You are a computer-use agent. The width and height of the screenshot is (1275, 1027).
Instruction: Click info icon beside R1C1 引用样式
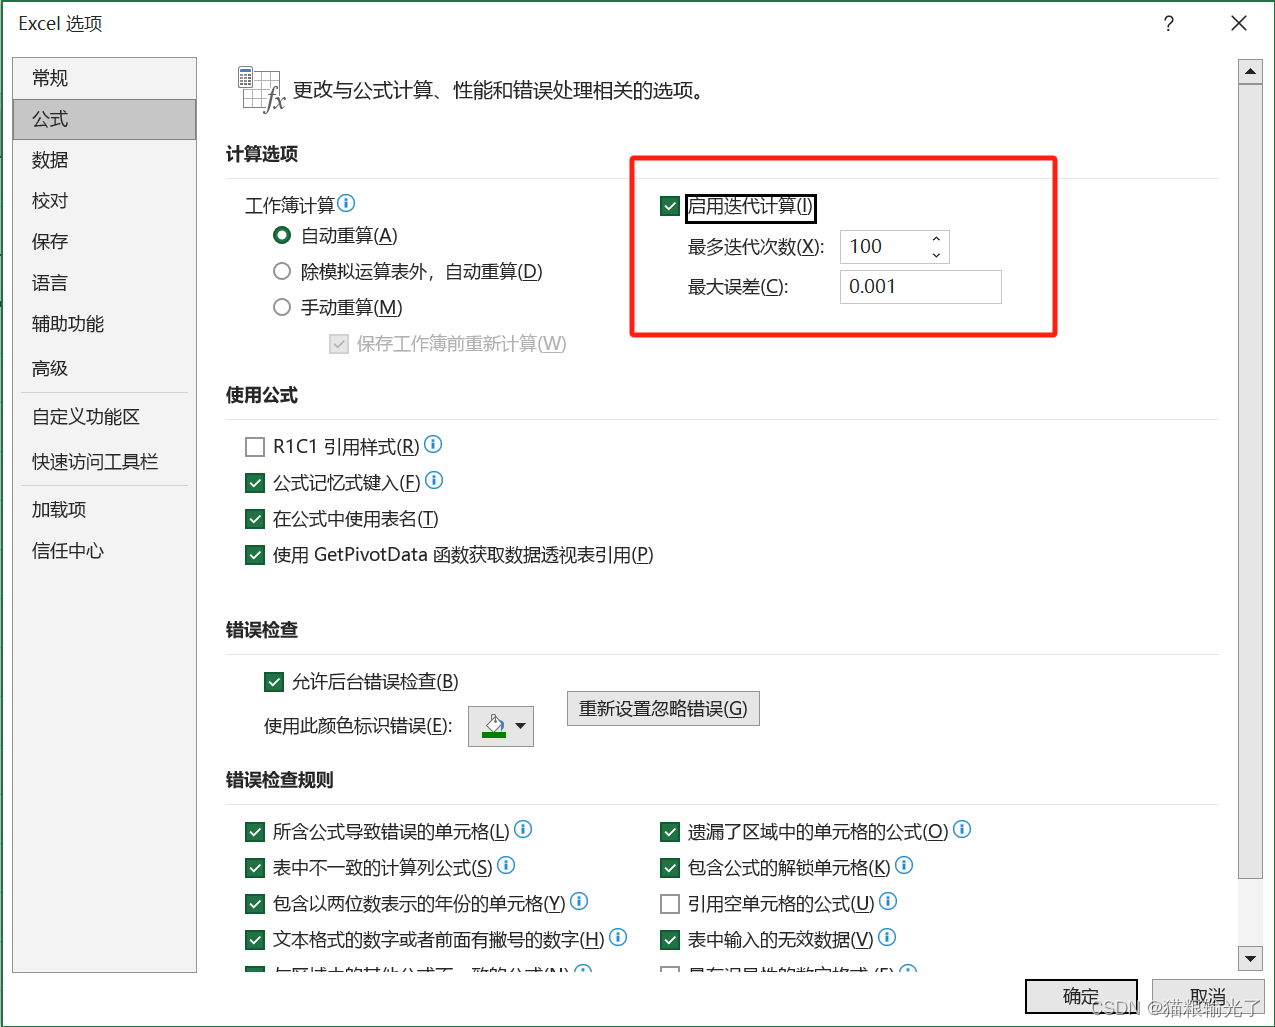tap(433, 444)
